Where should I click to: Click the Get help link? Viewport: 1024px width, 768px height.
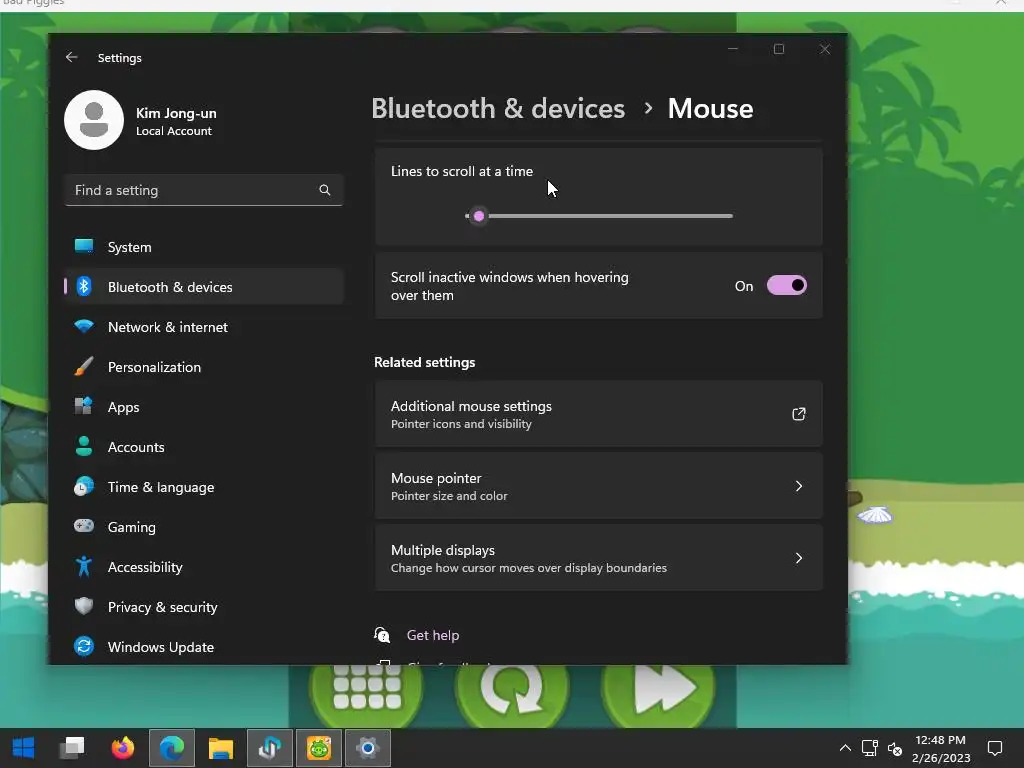click(x=432, y=635)
